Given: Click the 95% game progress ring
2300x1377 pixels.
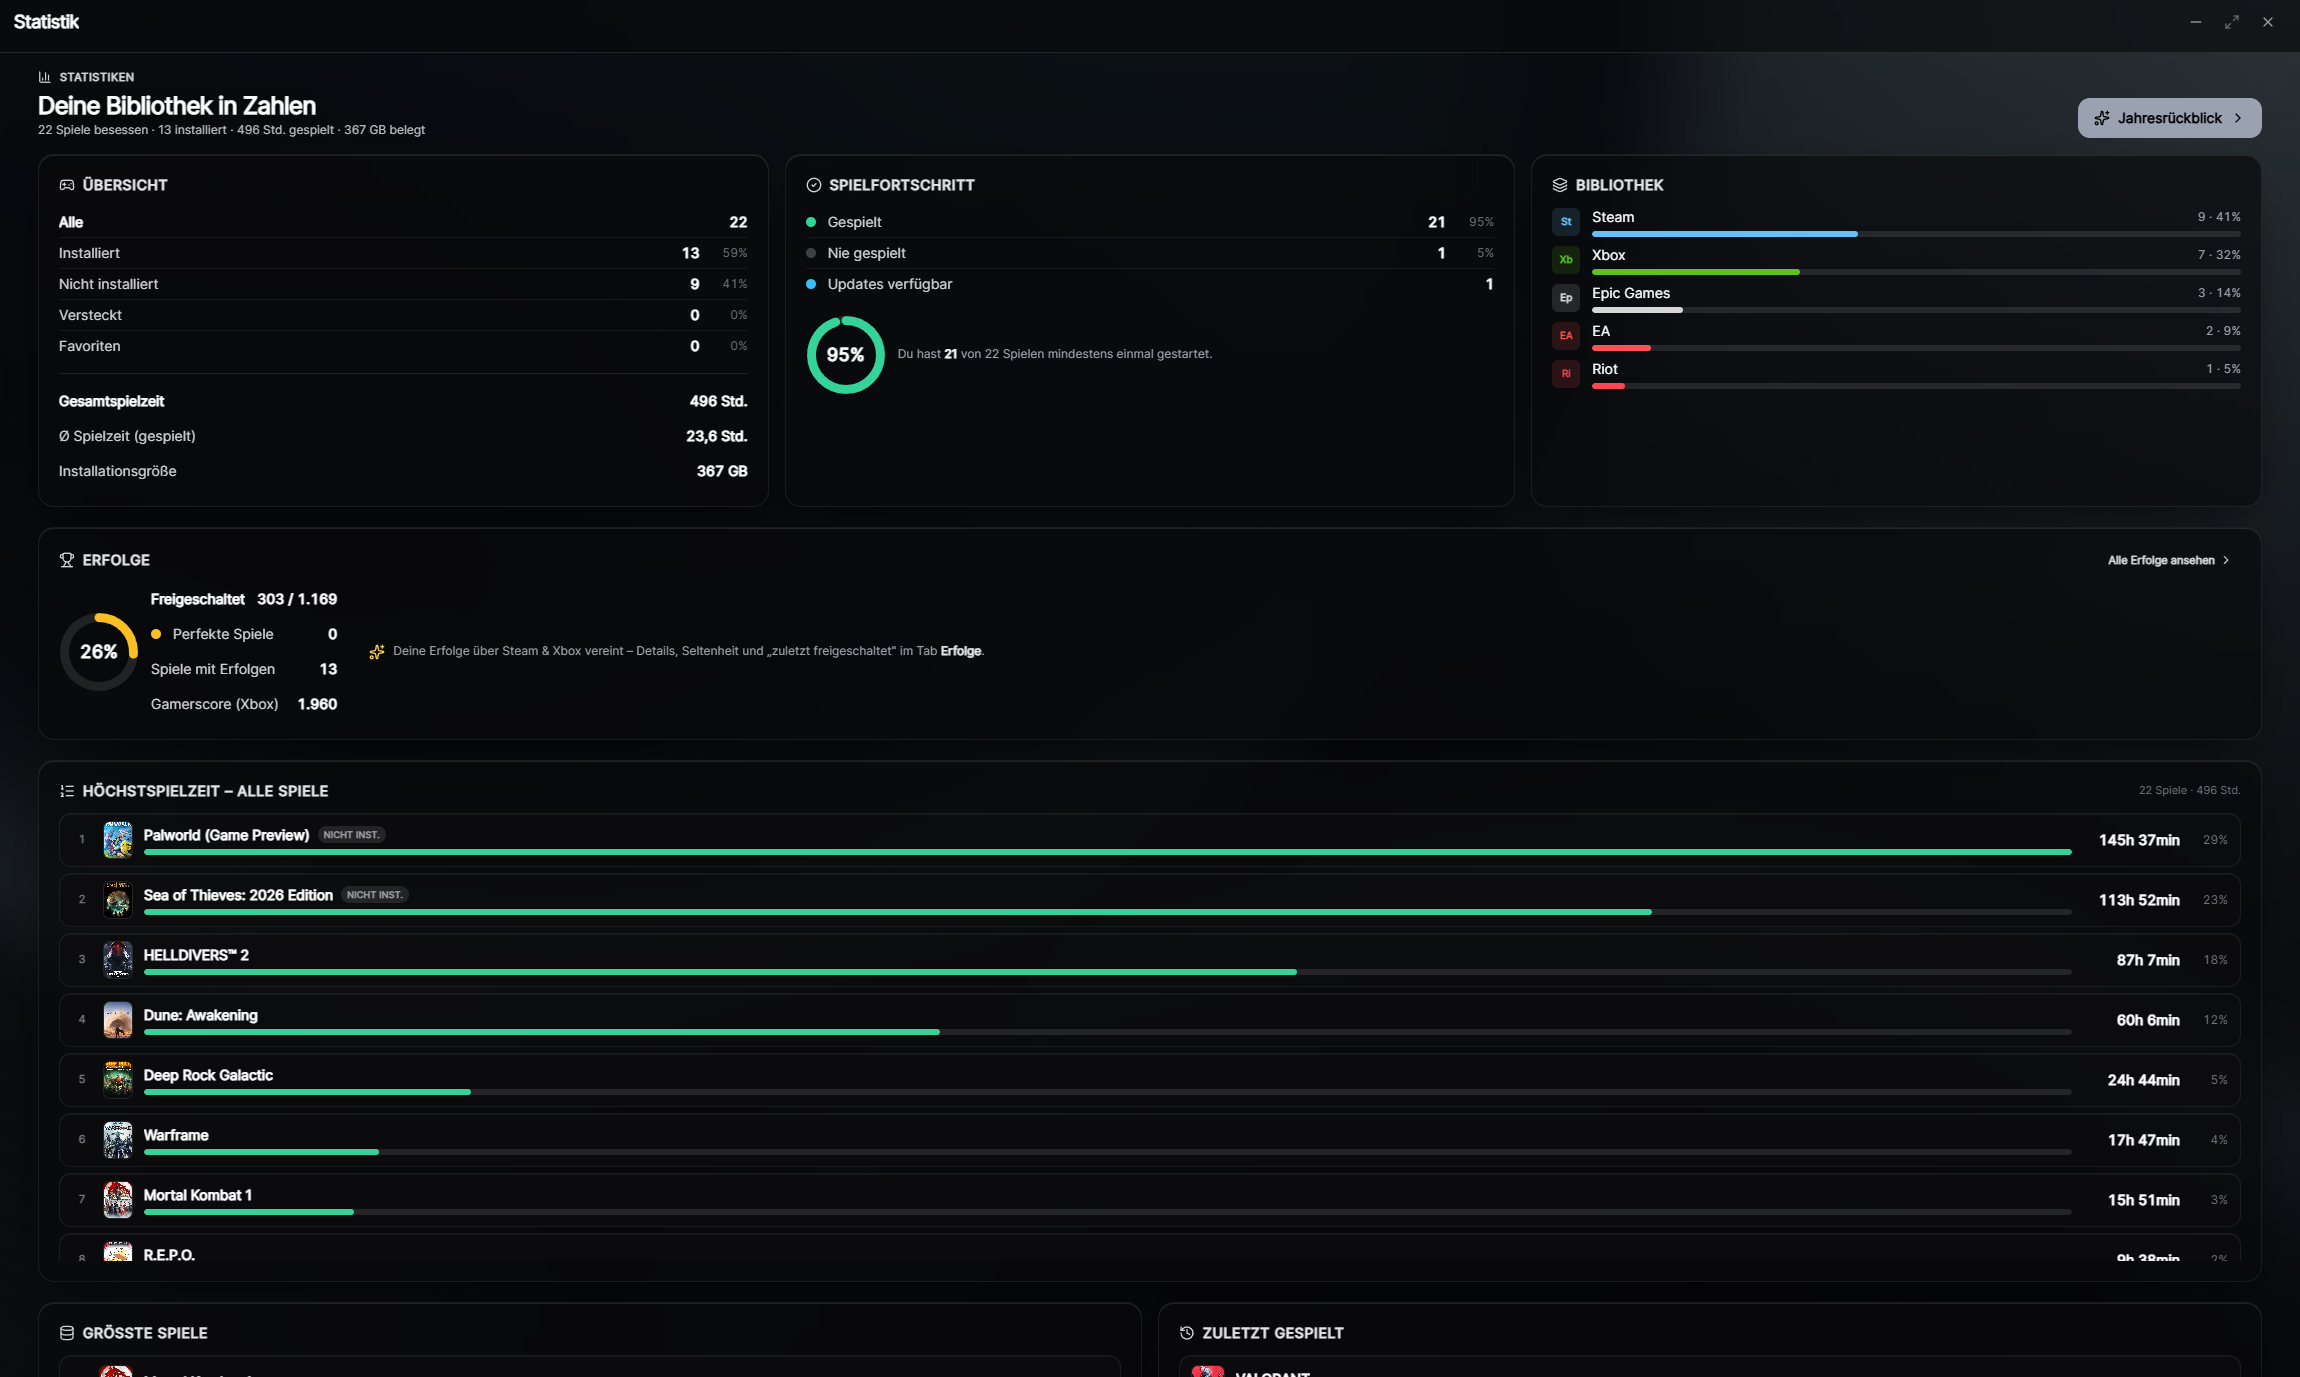Looking at the screenshot, I should (x=845, y=355).
